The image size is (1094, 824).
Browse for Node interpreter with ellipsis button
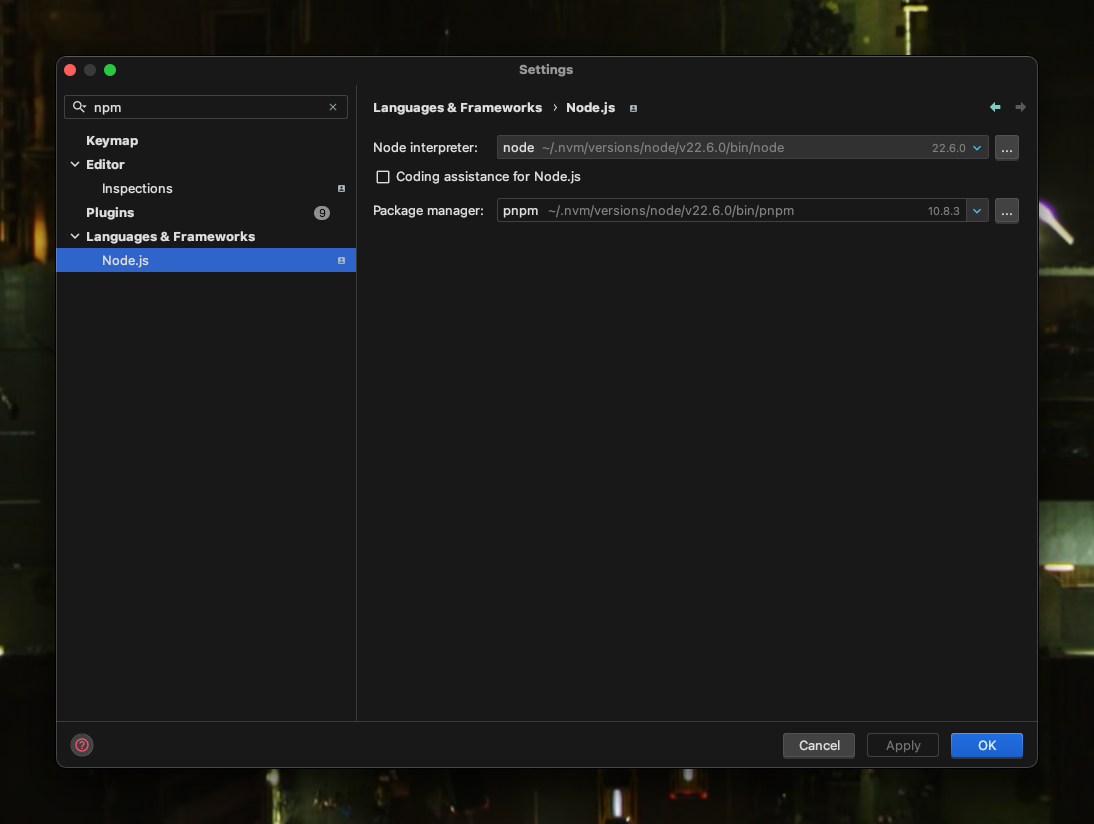[1006, 148]
